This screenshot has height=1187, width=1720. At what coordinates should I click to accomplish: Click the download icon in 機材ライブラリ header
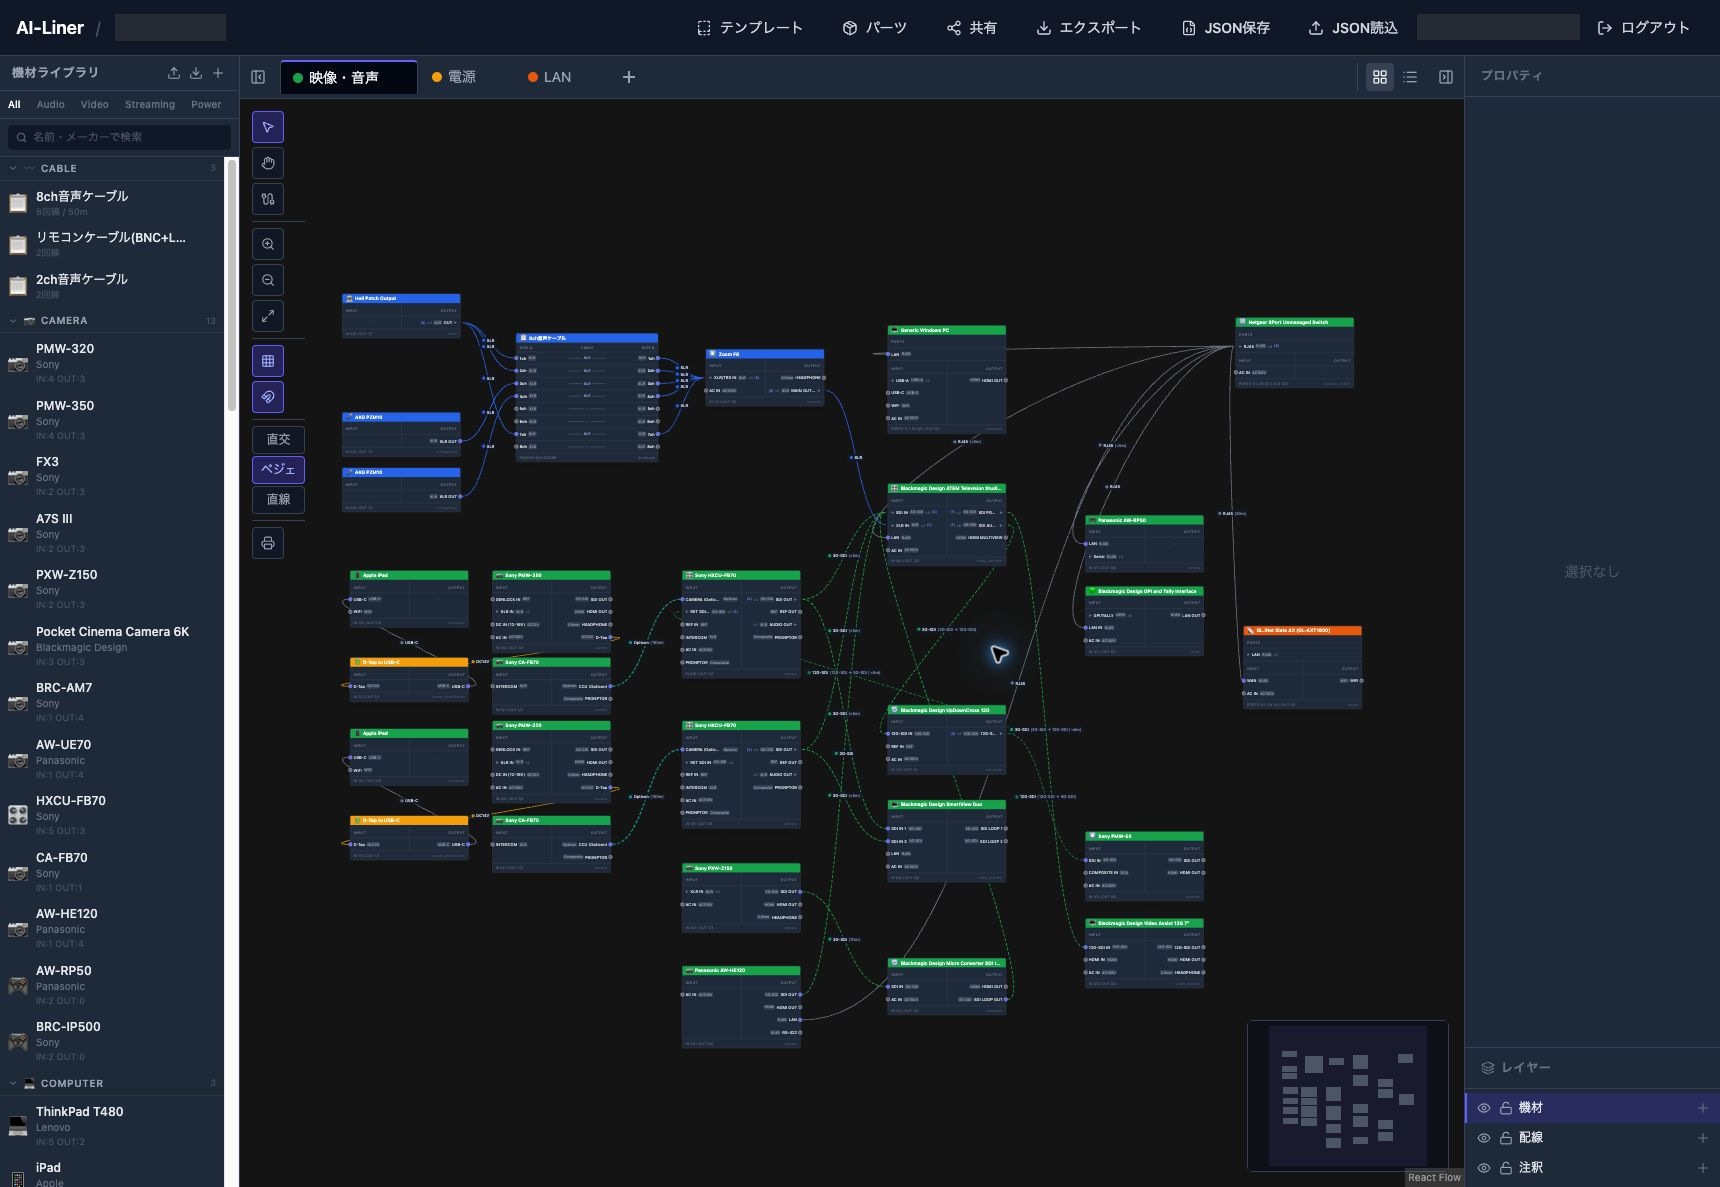click(x=196, y=73)
